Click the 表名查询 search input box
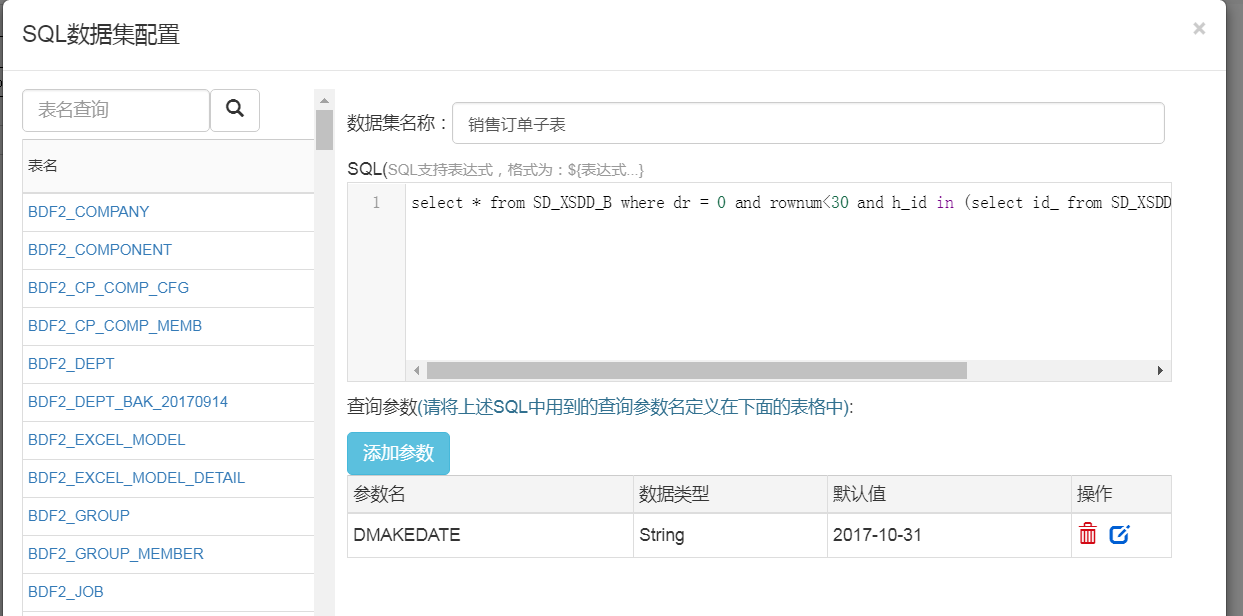The height and width of the screenshot is (616, 1243). point(115,110)
